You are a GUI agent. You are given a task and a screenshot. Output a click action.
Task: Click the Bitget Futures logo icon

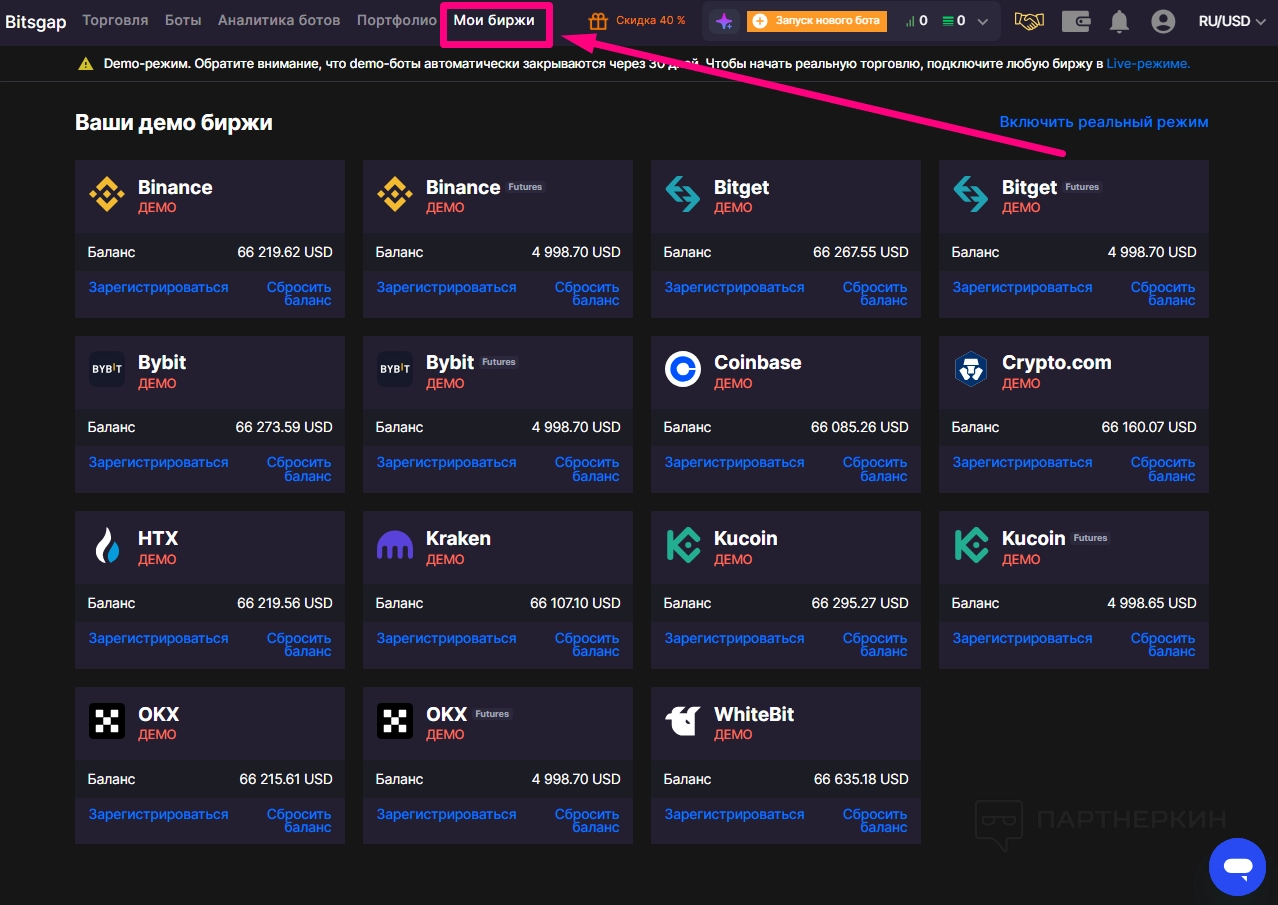click(971, 194)
